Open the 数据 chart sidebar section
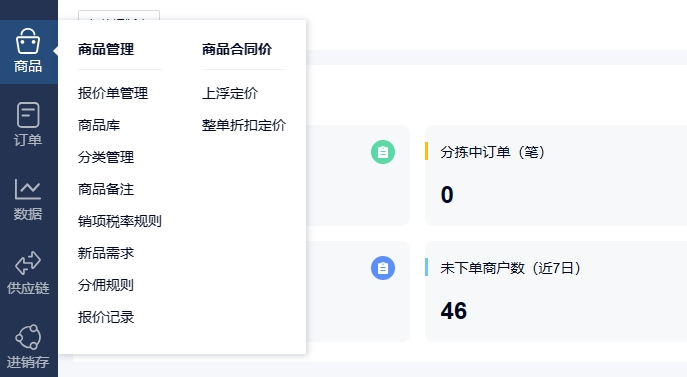 point(28,199)
